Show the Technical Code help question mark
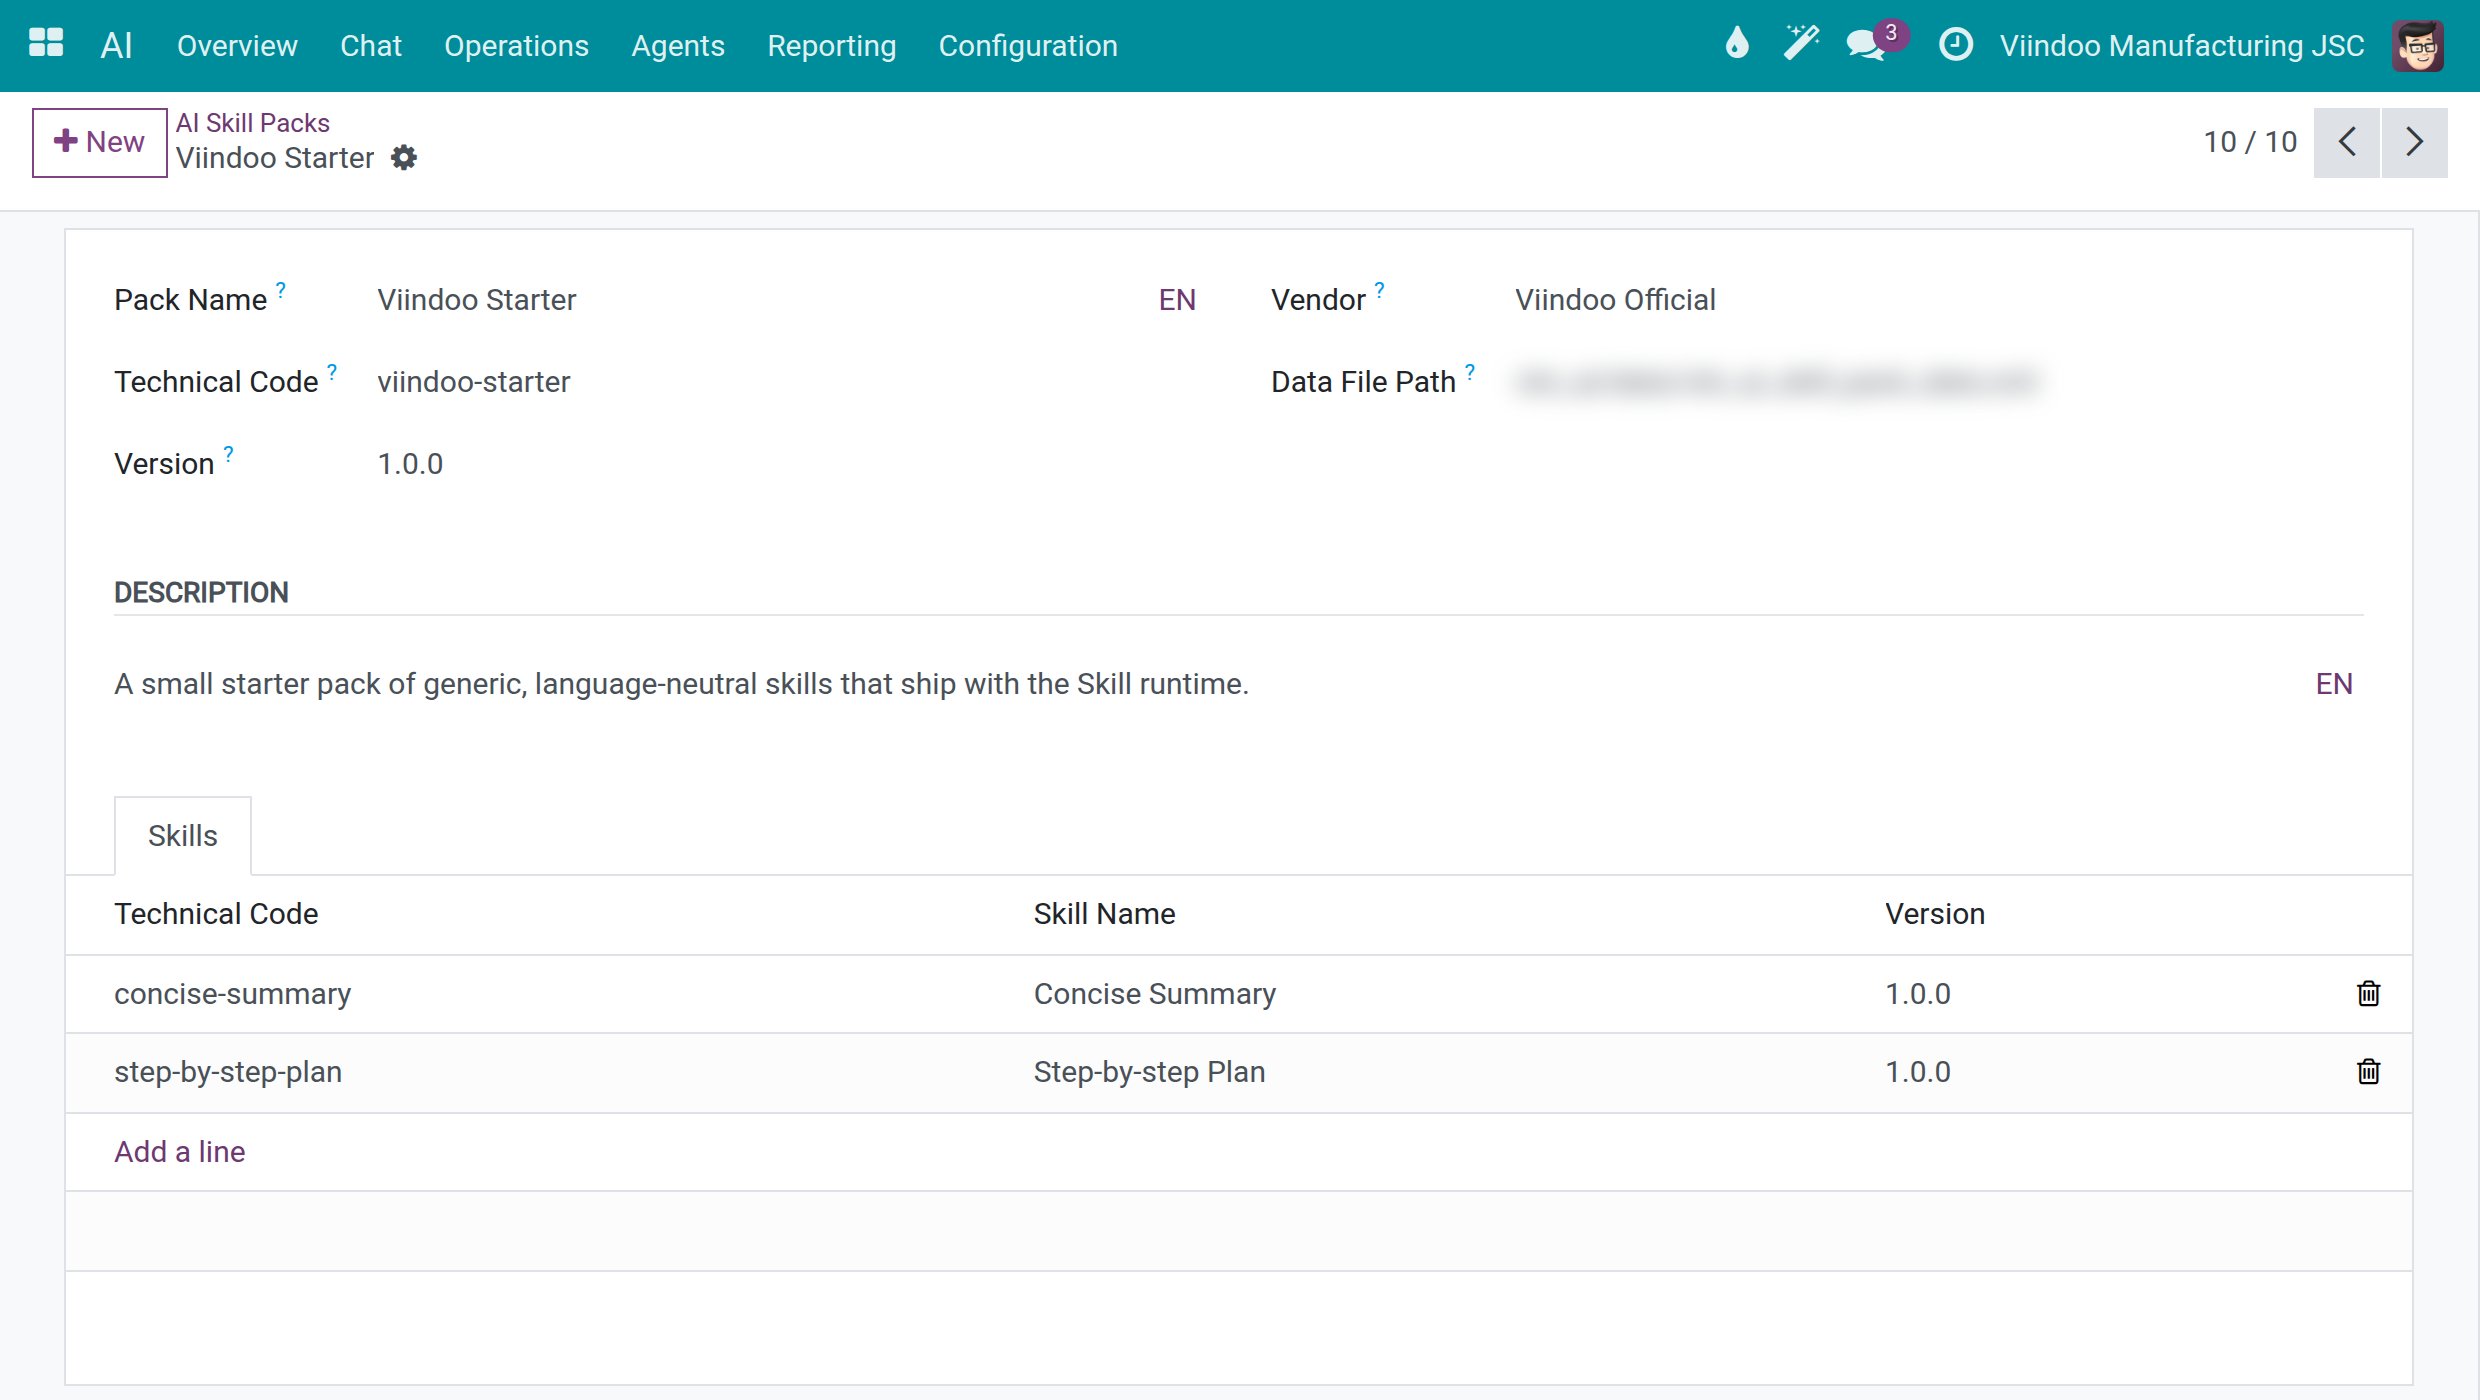 pyautogui.click(x=332, y=372)
